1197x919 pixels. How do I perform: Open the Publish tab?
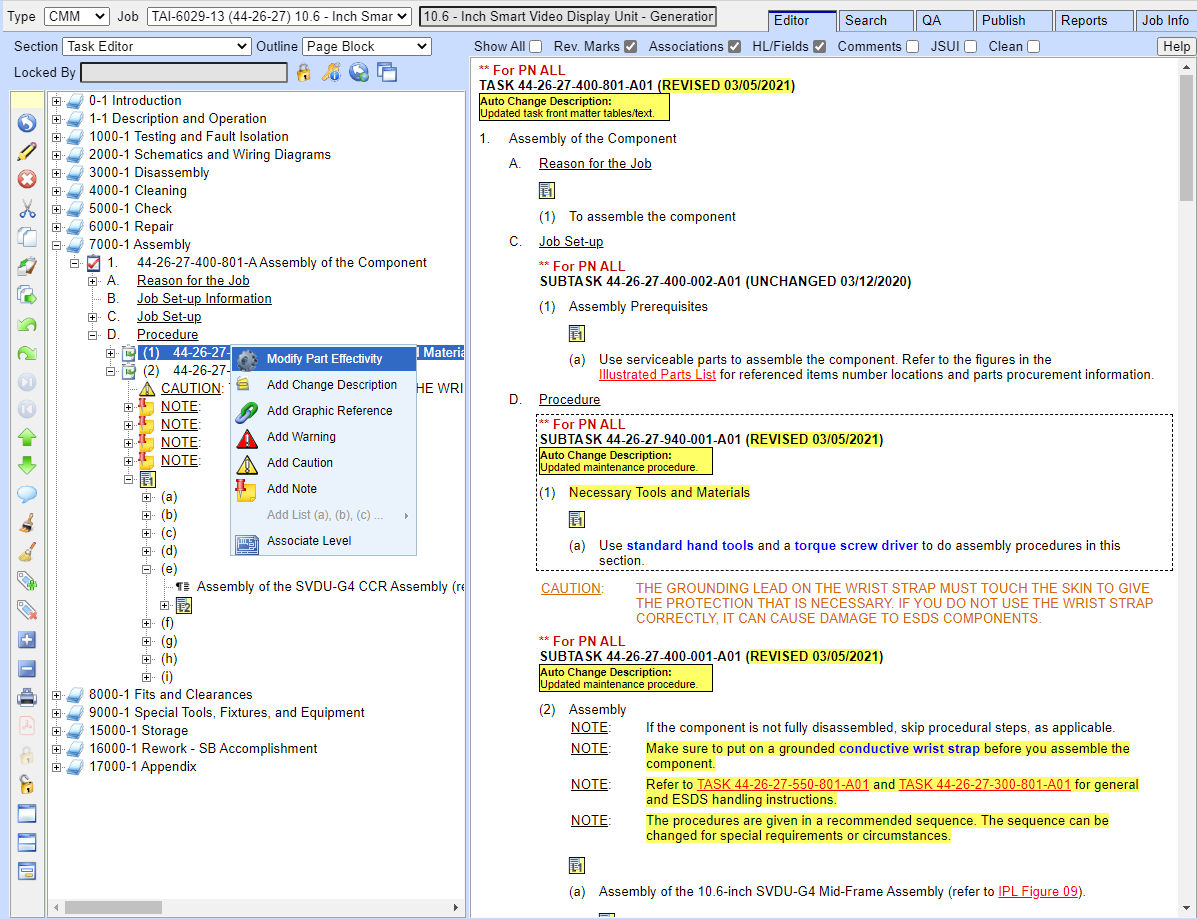[1014, 21]
